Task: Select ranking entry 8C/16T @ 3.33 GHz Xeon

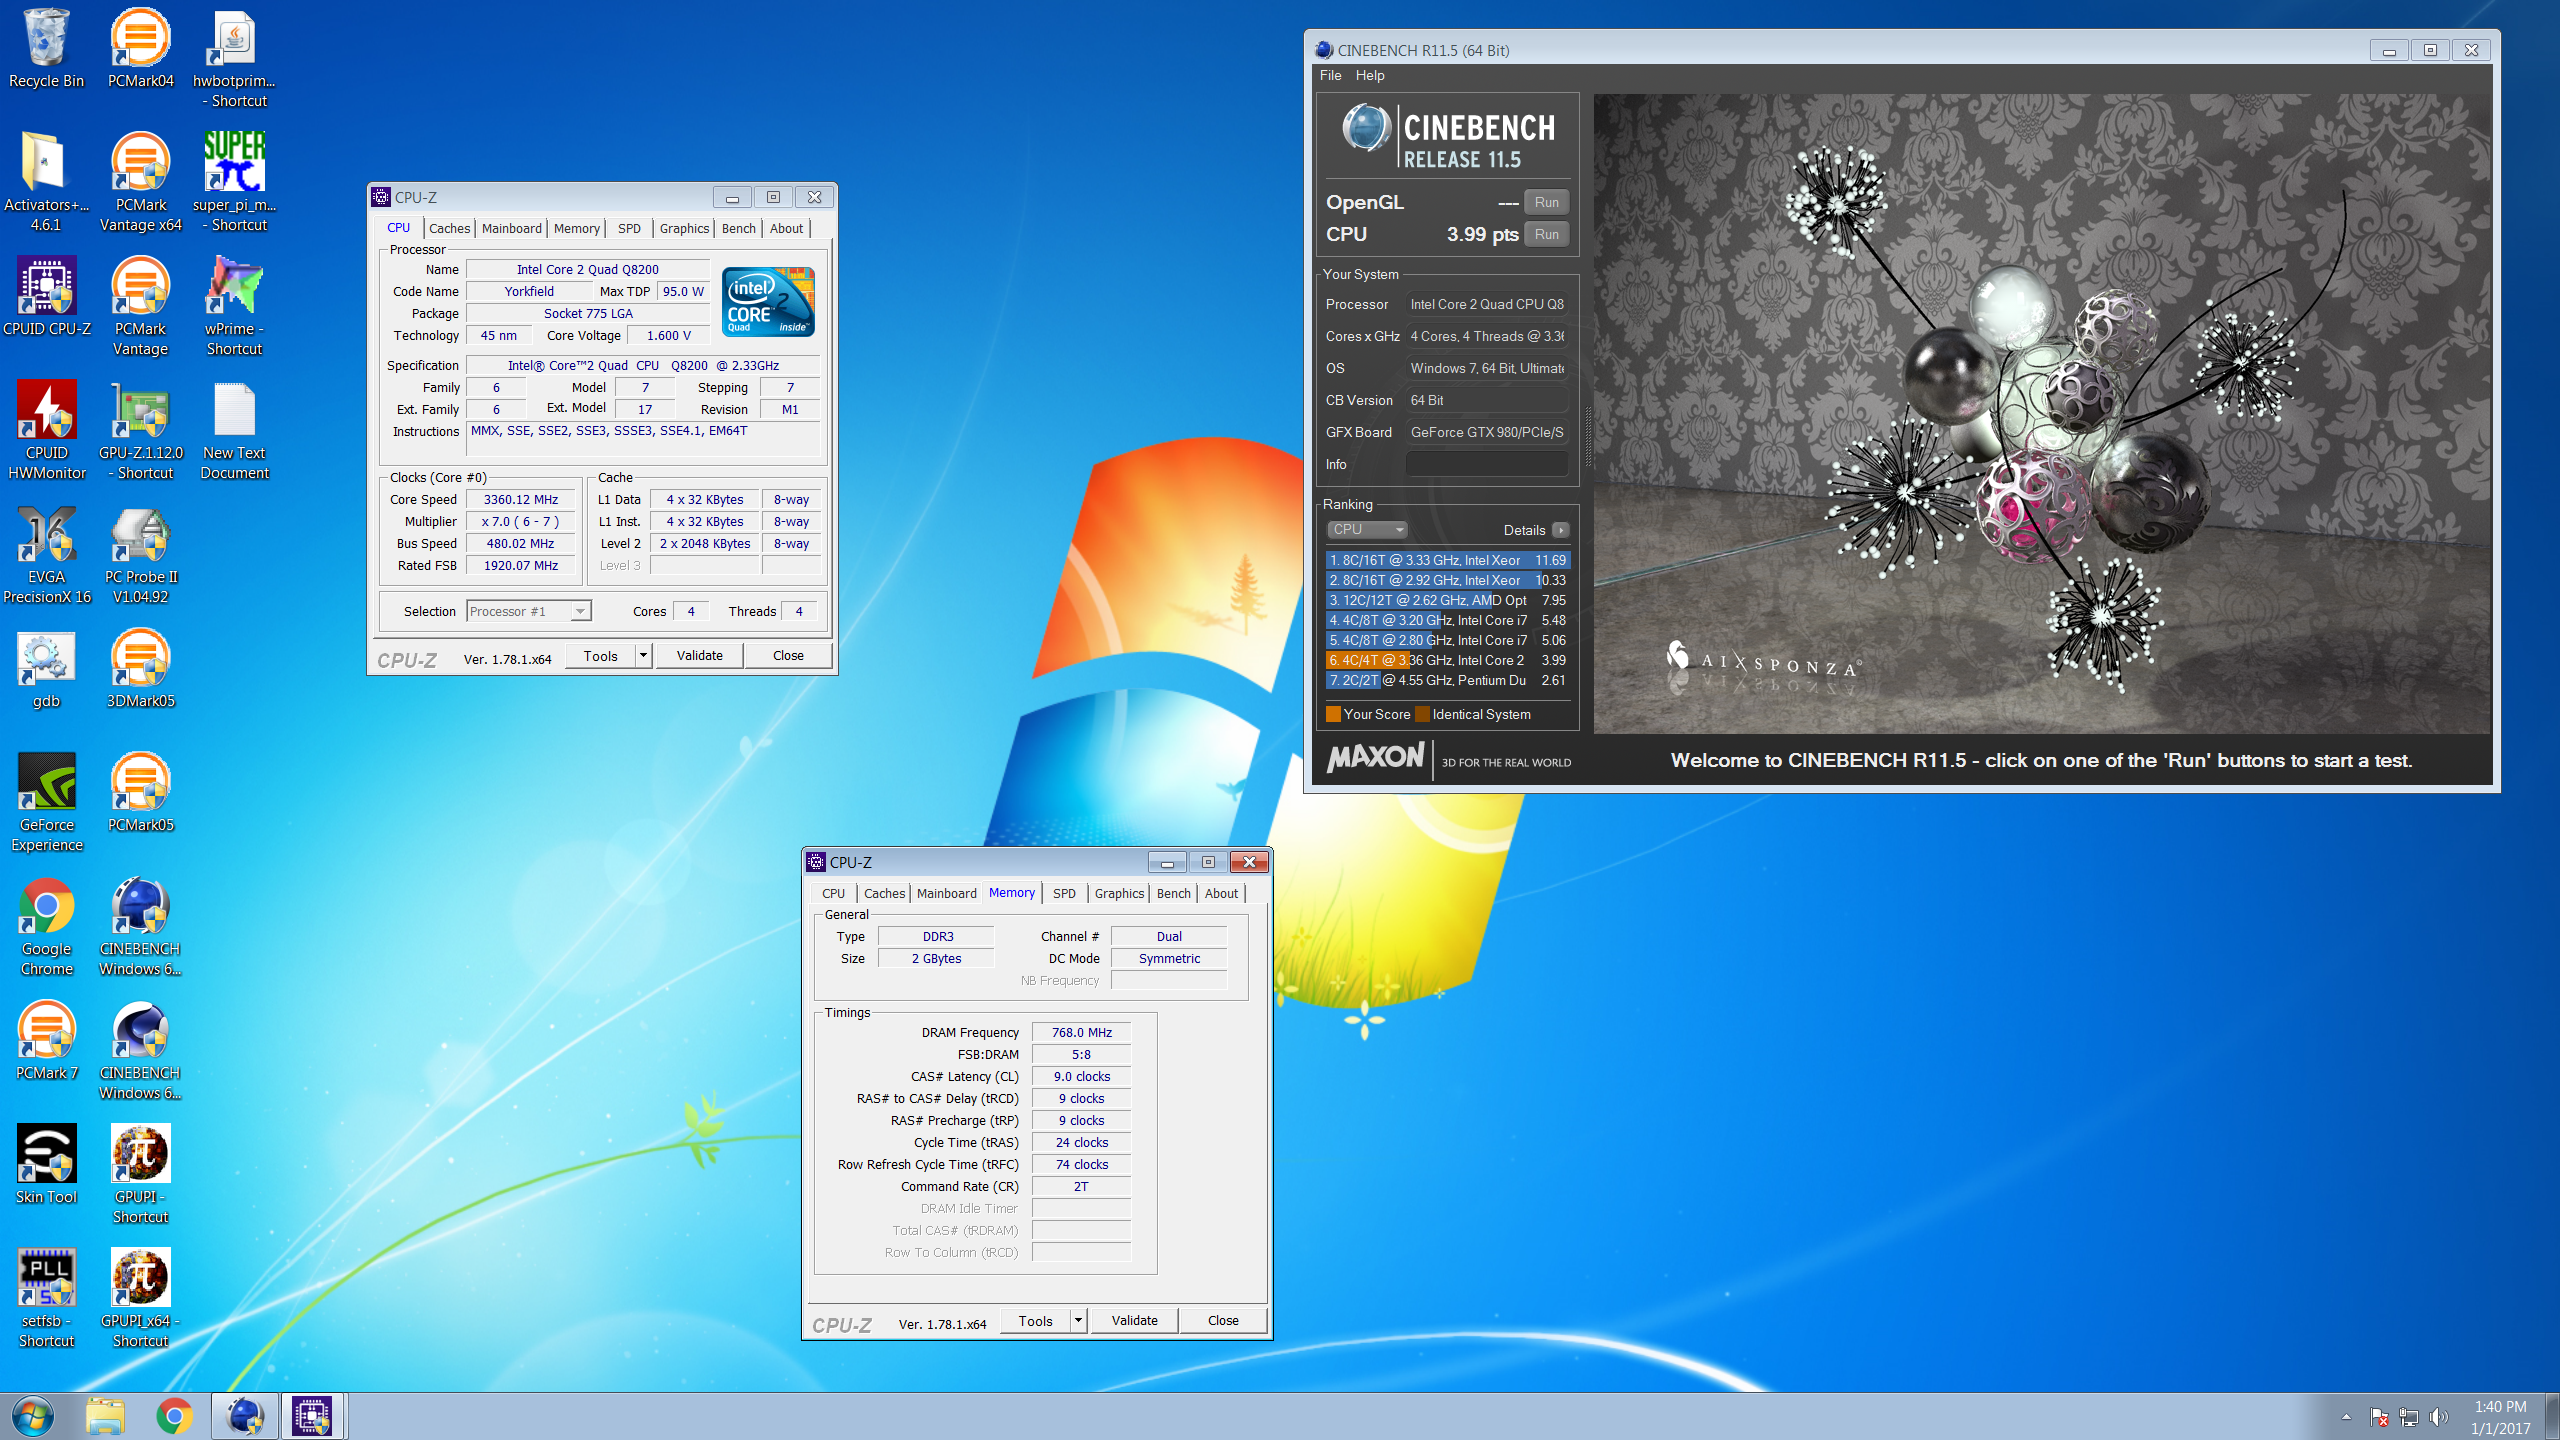Action: [x=1447, y=560]
